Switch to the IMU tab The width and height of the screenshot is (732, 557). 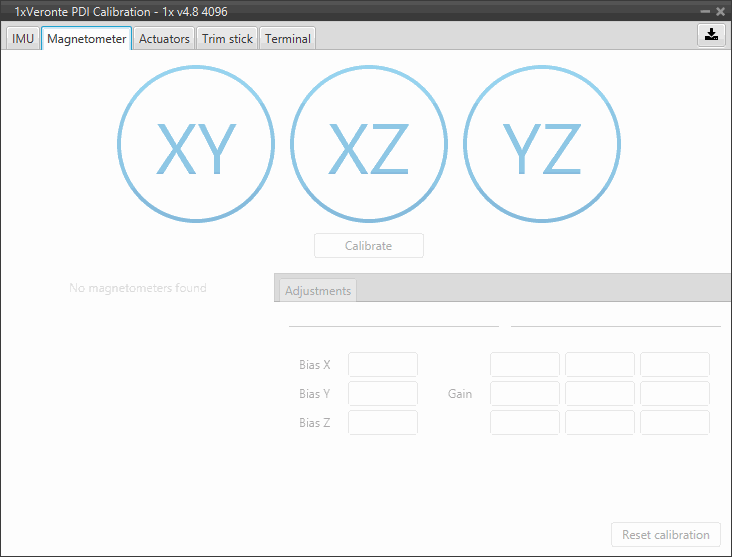pos(23,39)
